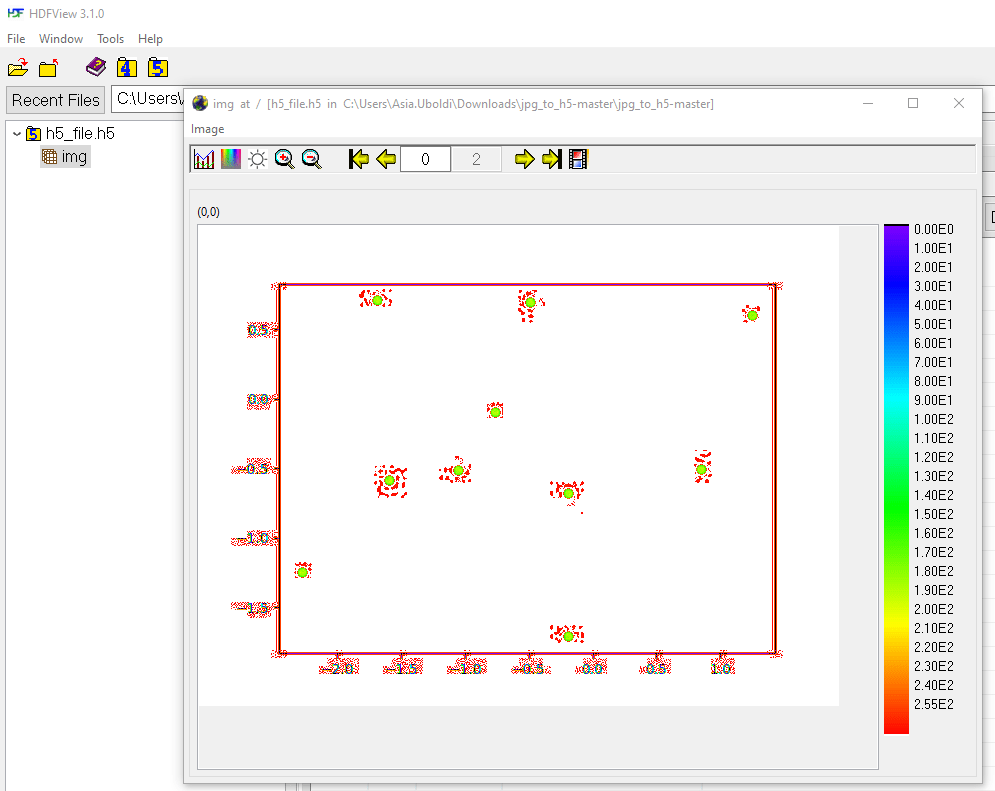Click the HDF5 library version icon
995x791 pixels.
(x=157, y=67)
